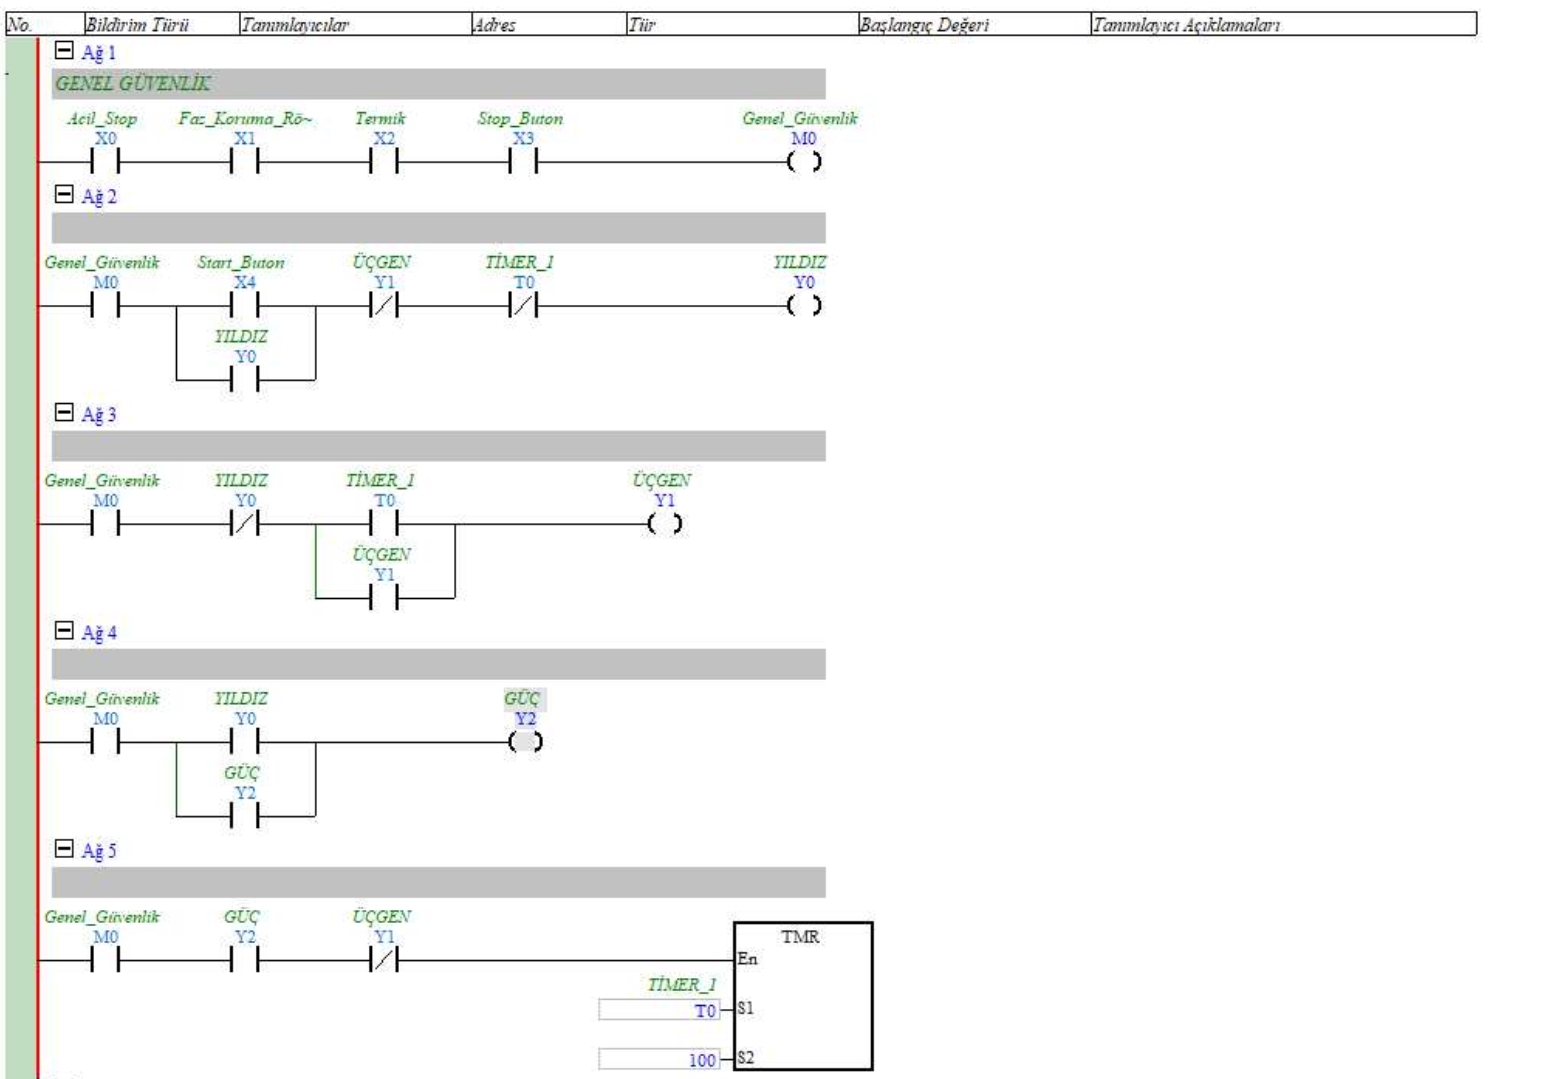This screenshot has height=1079, width=1548.
Task: Click the TMR timer function block
Action: pos(803,996)
